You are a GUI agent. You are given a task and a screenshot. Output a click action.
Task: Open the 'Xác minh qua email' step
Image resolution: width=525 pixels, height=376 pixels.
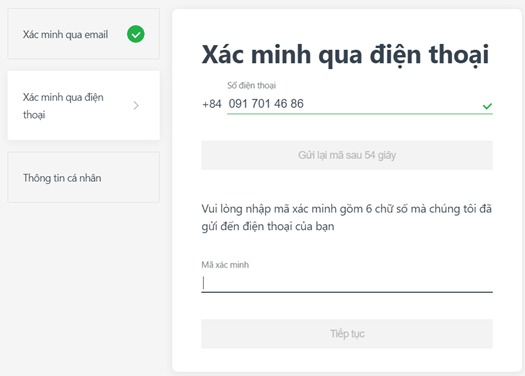(83, 34)
